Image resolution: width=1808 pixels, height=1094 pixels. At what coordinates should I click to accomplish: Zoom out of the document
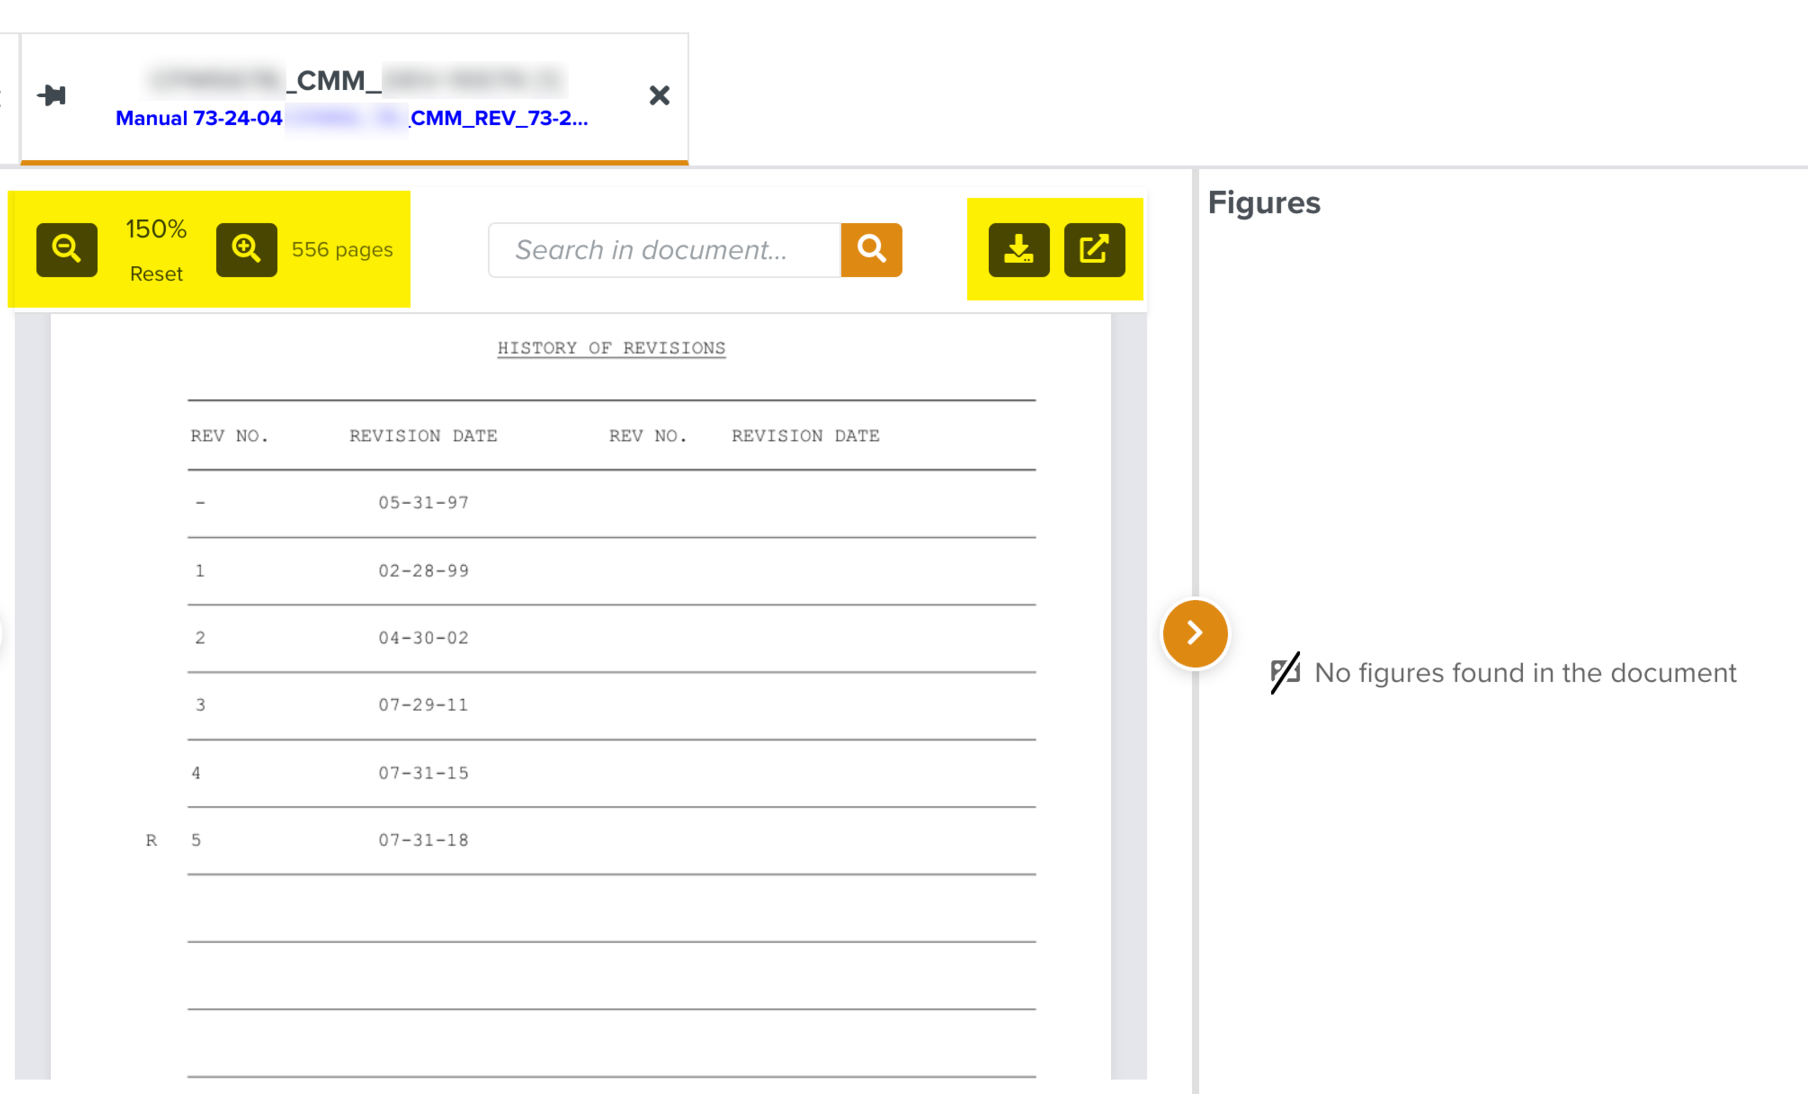pyautogui.click(x=67, y=249)
